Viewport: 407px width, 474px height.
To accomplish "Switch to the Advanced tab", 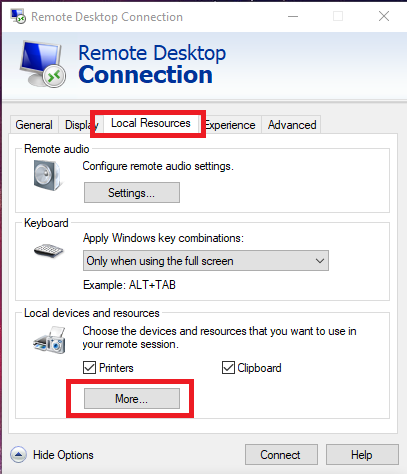I will 292,125.
